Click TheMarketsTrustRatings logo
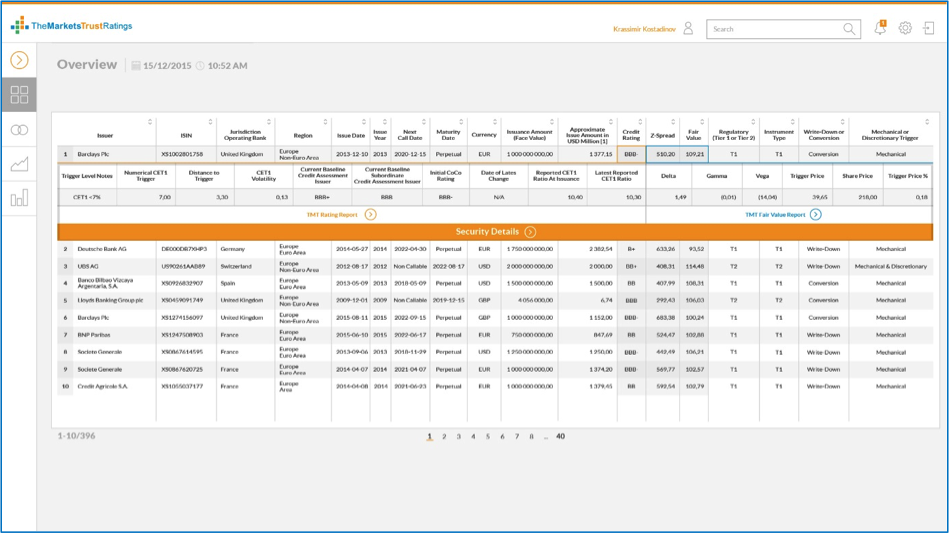This screenshot has width=949, height=533. [71, 25]
